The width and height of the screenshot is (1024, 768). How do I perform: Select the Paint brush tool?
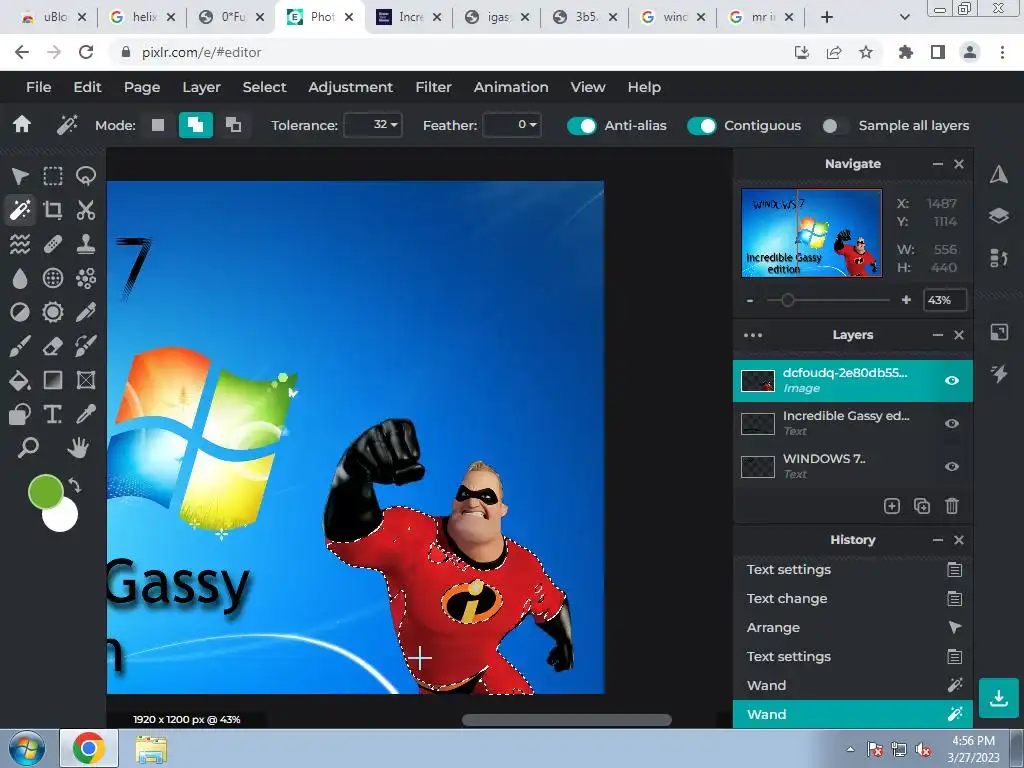[20, 346]
